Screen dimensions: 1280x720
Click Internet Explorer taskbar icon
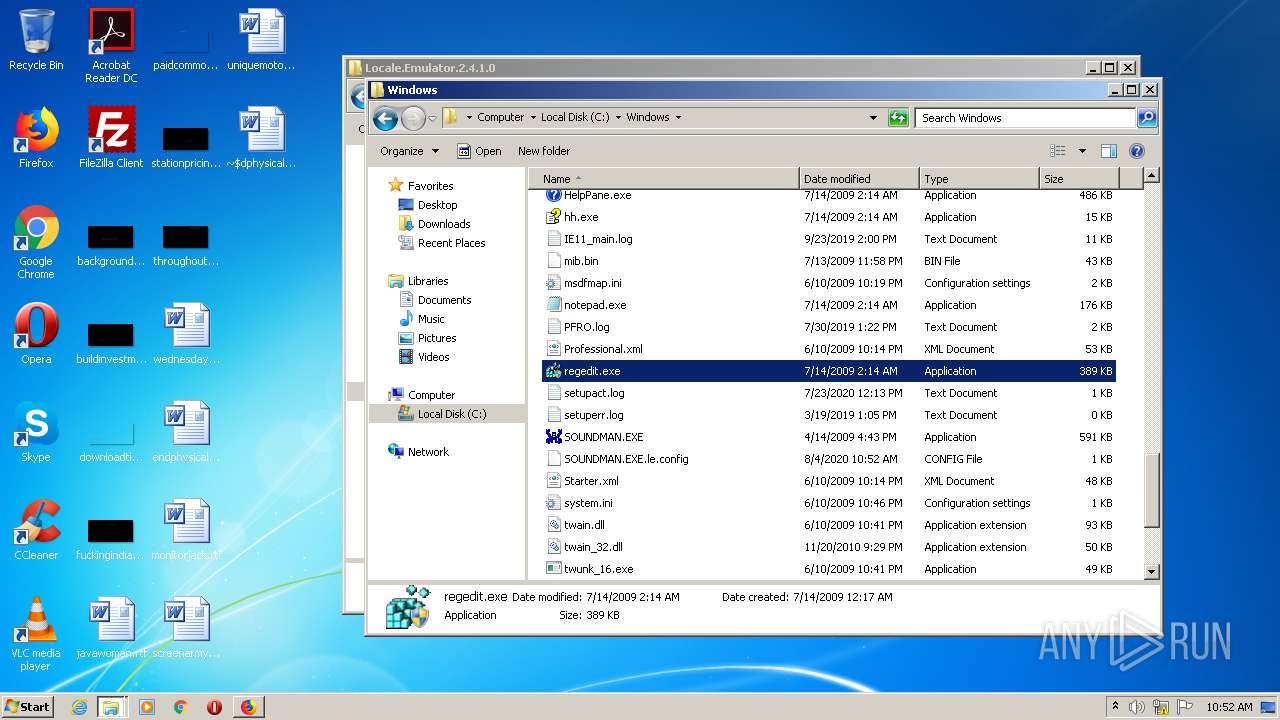click(x=79, y=707)
